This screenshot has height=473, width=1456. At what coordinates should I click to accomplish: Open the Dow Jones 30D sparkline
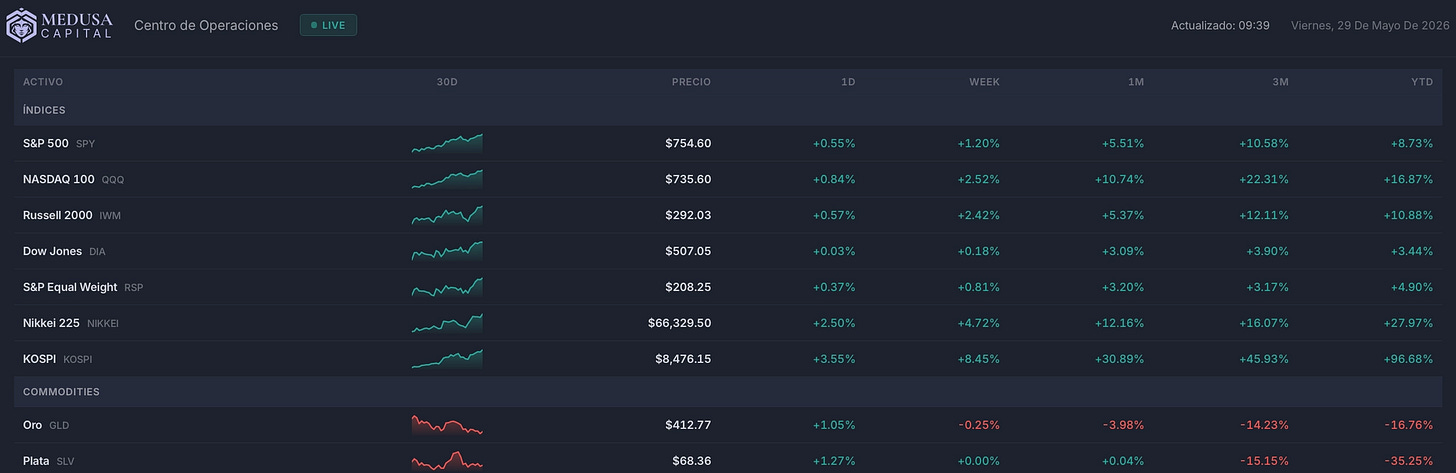pos(447,251)
